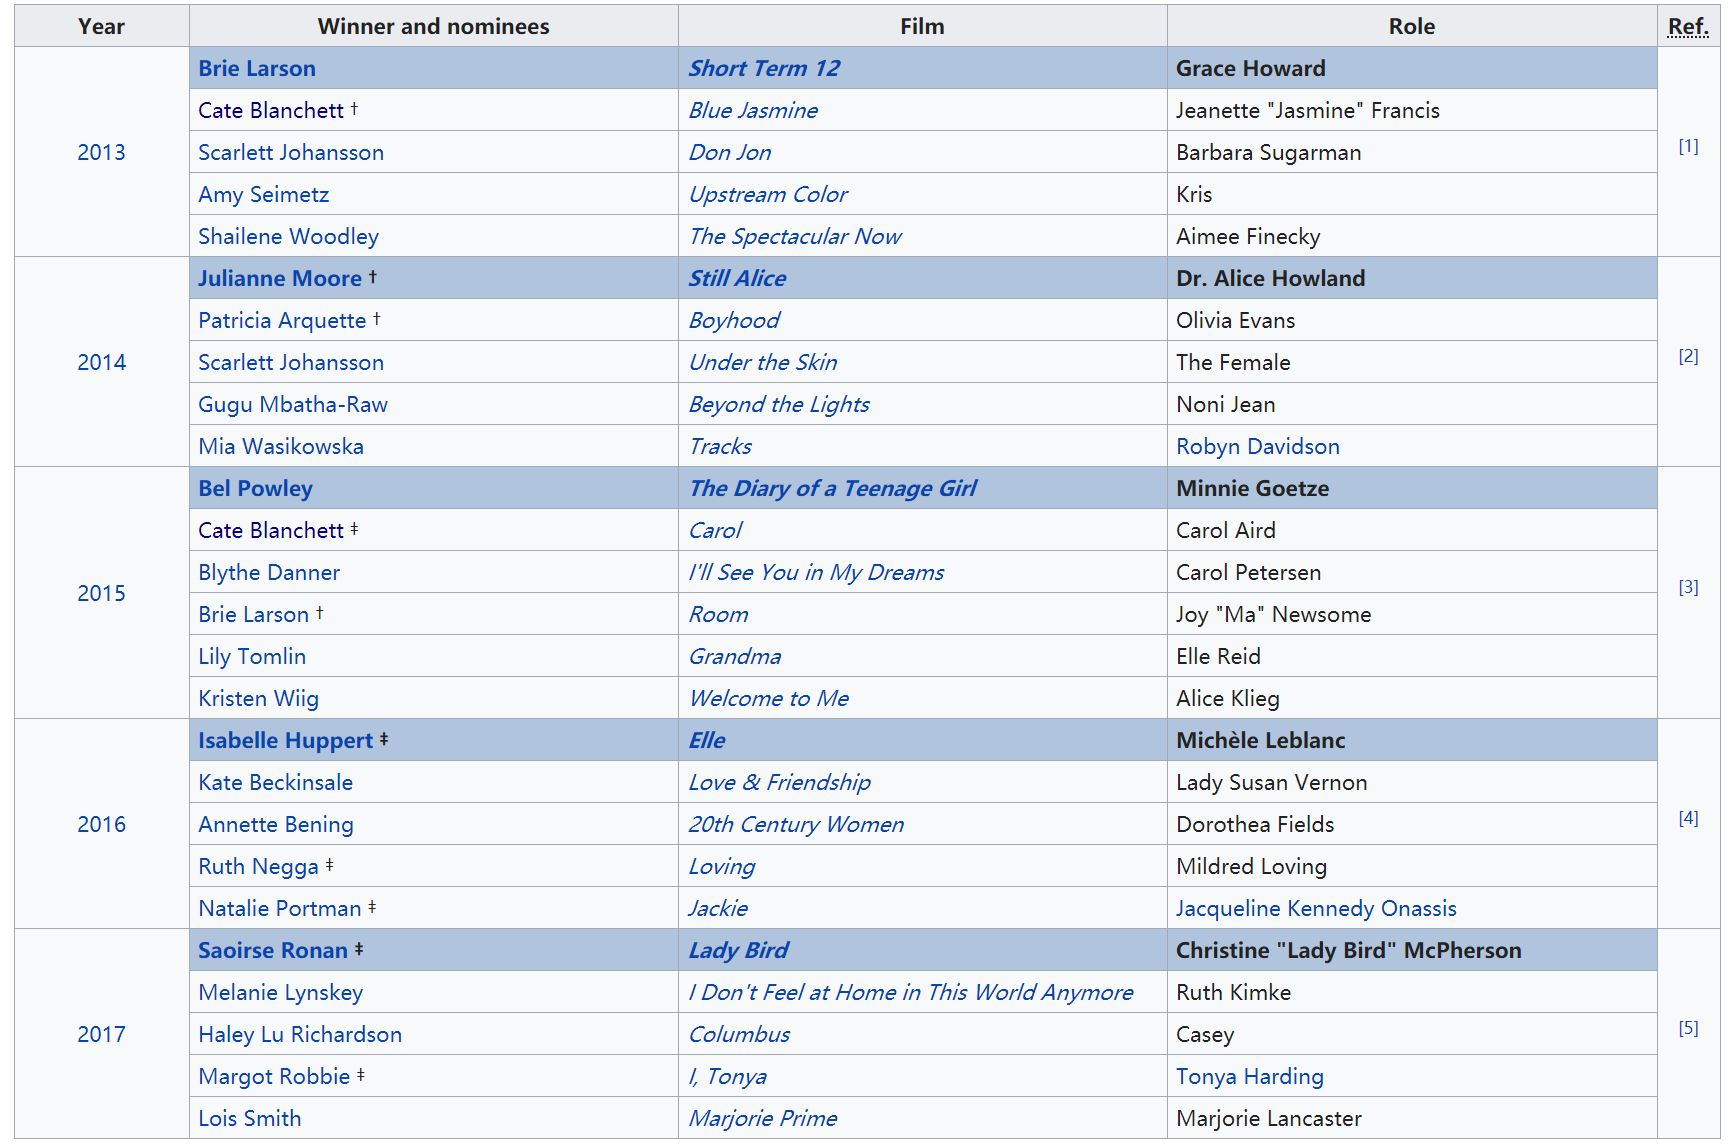This screenshot has width=1732, height=1145.
Task: Open the 2014 year link
Action: coord(102,362)
